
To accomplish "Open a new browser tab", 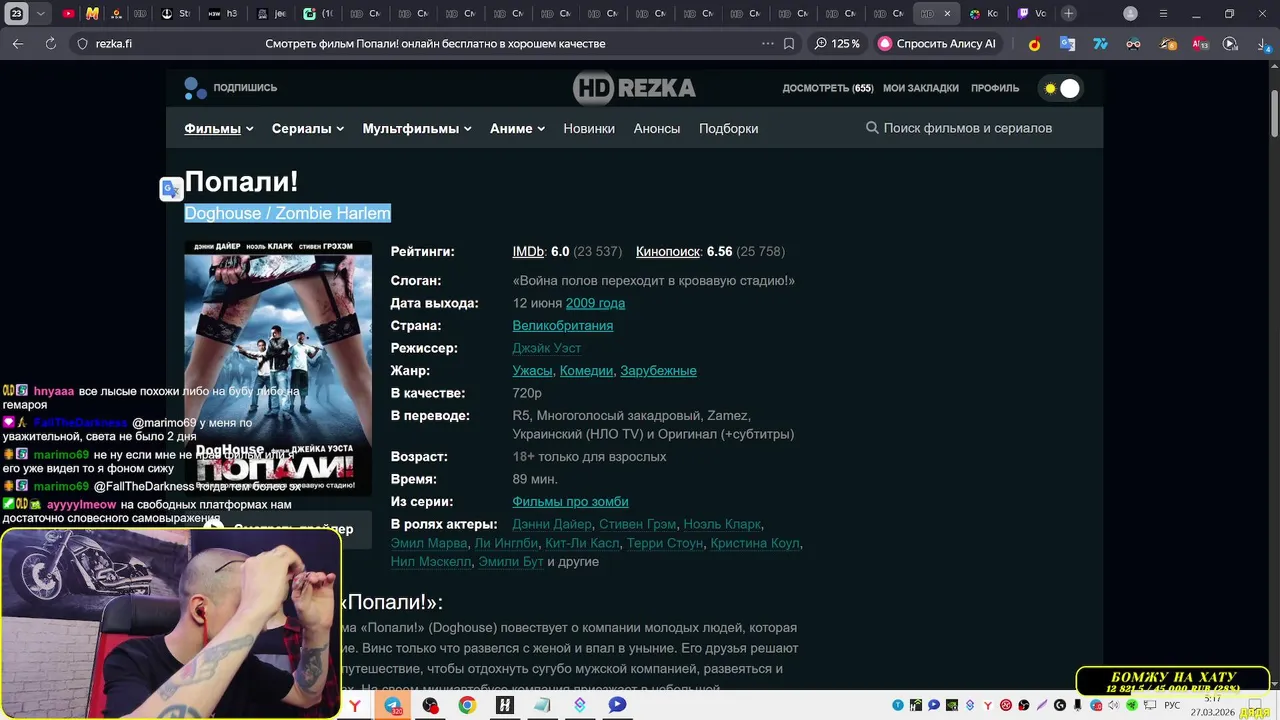I will click(x=1069, y=14).
